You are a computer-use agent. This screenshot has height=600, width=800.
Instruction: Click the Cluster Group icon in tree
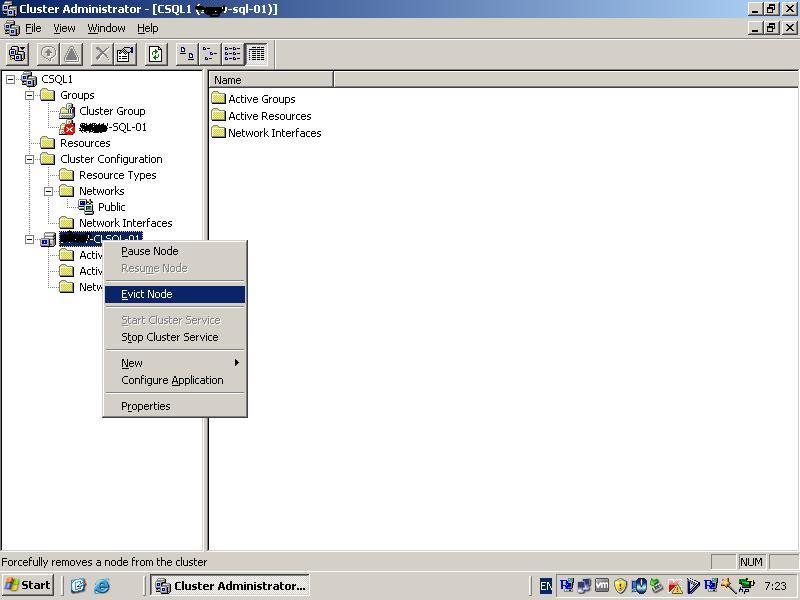[67, 111]
